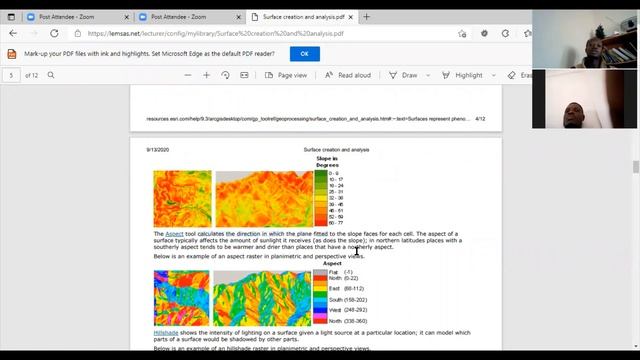Fit the PDF to page width
Image resolution: width=640 pixels, height=360 pixels.
[x=244, y=75]
